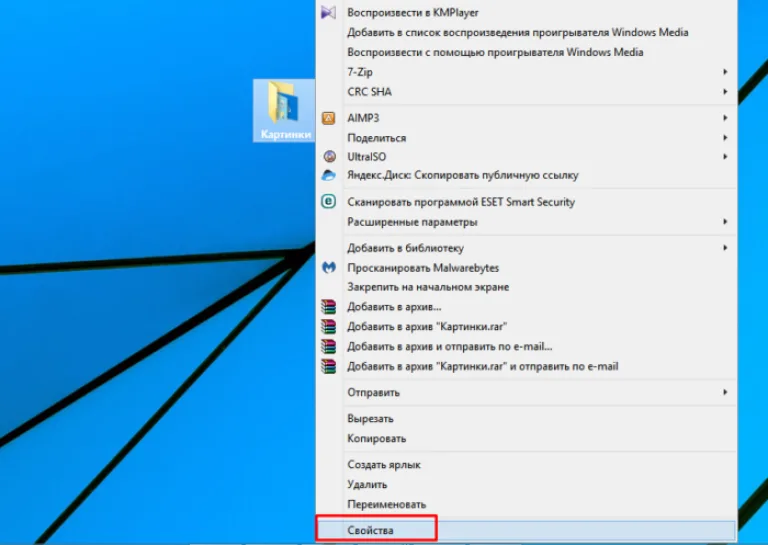Click WinRAR icon beside 'Добавить в архив...'
Screen dimensions: 768x545
(x=329, y=307)
